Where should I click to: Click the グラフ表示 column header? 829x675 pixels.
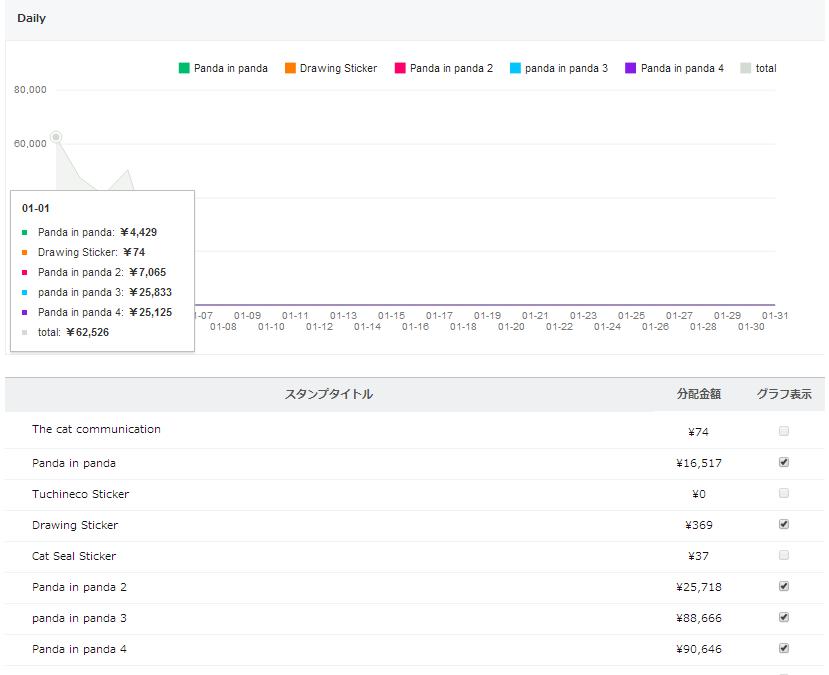coord(784,394)
